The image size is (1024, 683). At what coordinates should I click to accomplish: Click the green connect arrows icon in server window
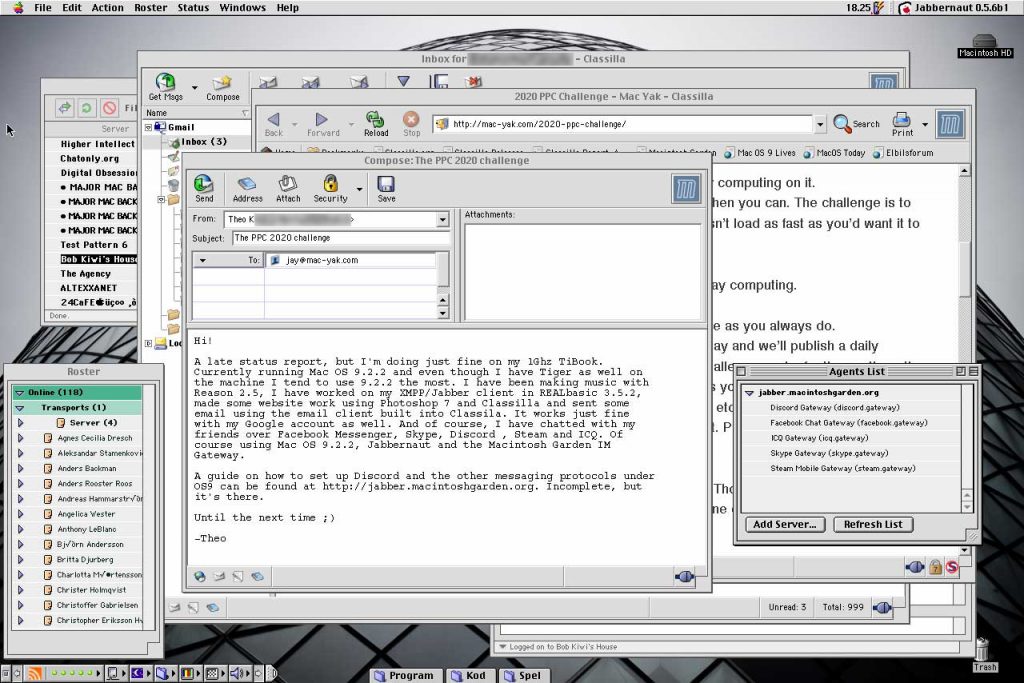click(64, 108)
